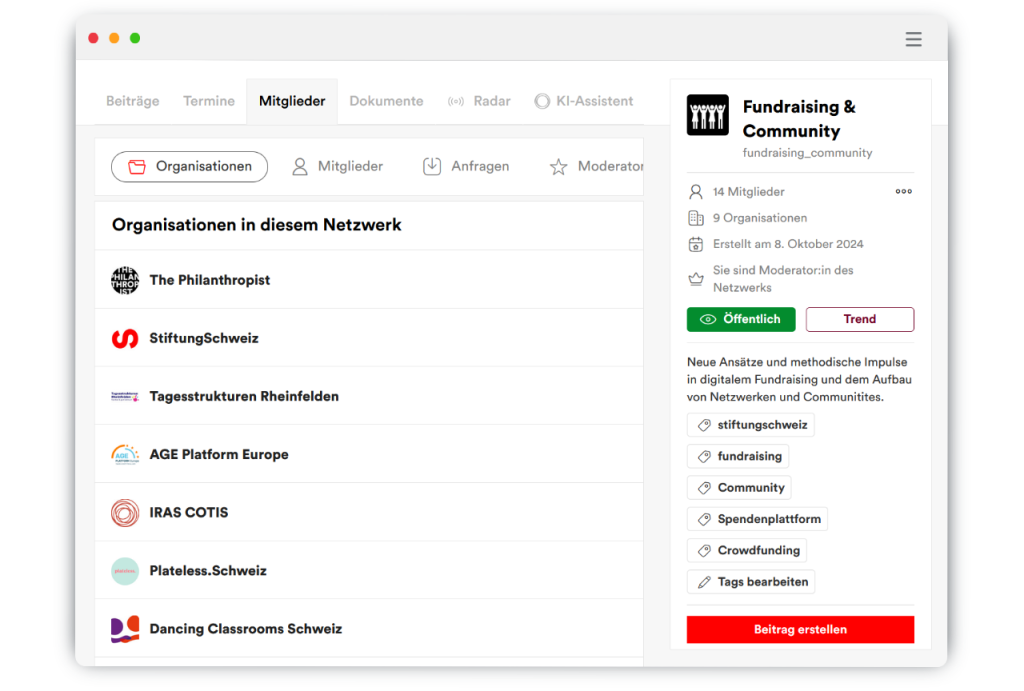Click the IRAS COTIS circular logo
The image size is (1024, 691).
pos(125,513)
